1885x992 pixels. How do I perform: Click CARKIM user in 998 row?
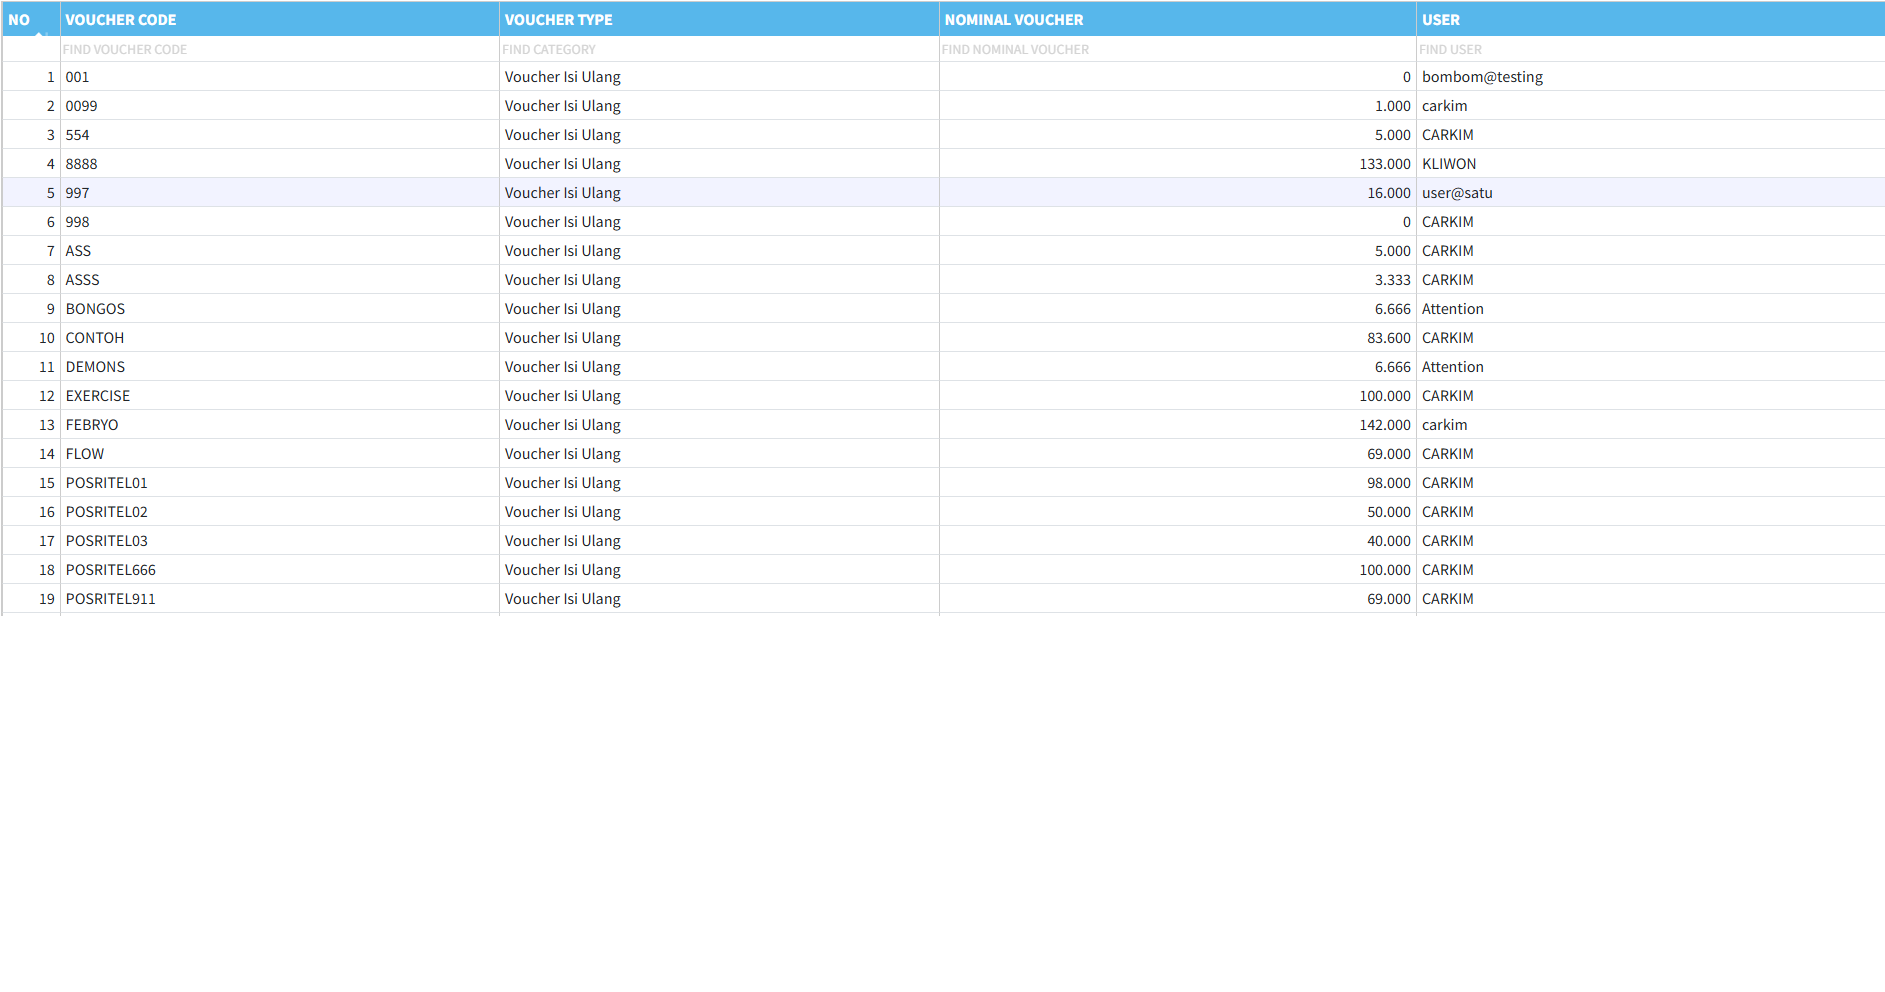click(1448, 222)
